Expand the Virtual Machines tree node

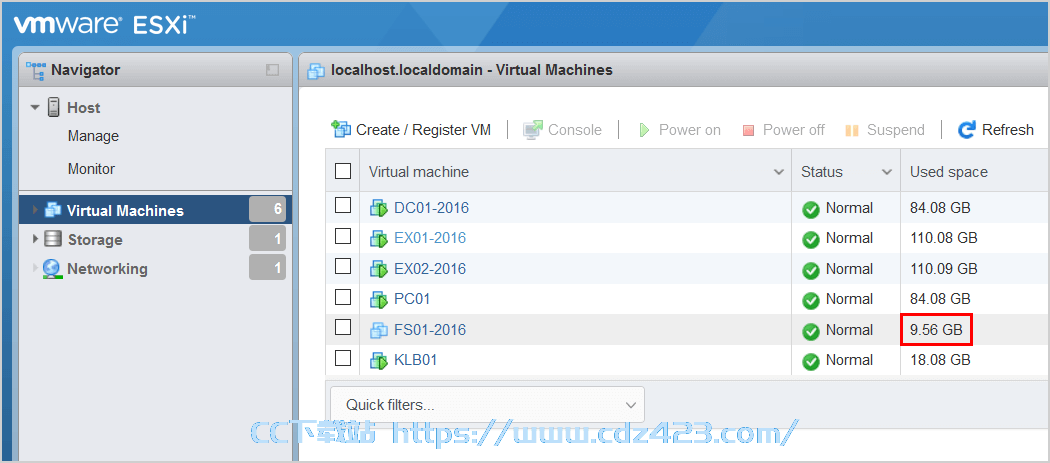point(35,210)
